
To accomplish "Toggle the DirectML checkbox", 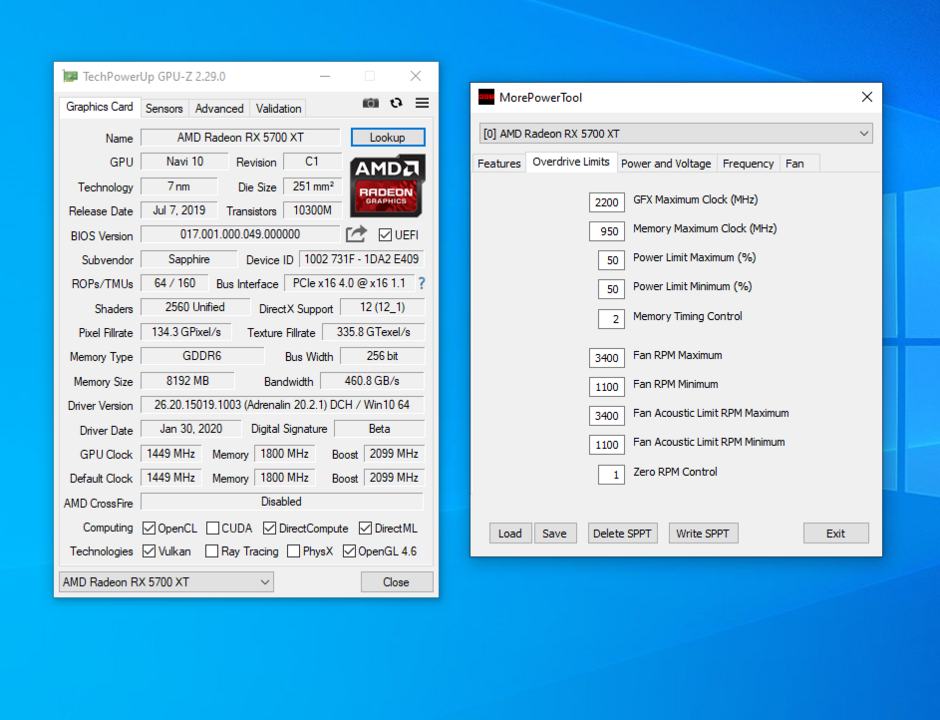I will point(365,528).
